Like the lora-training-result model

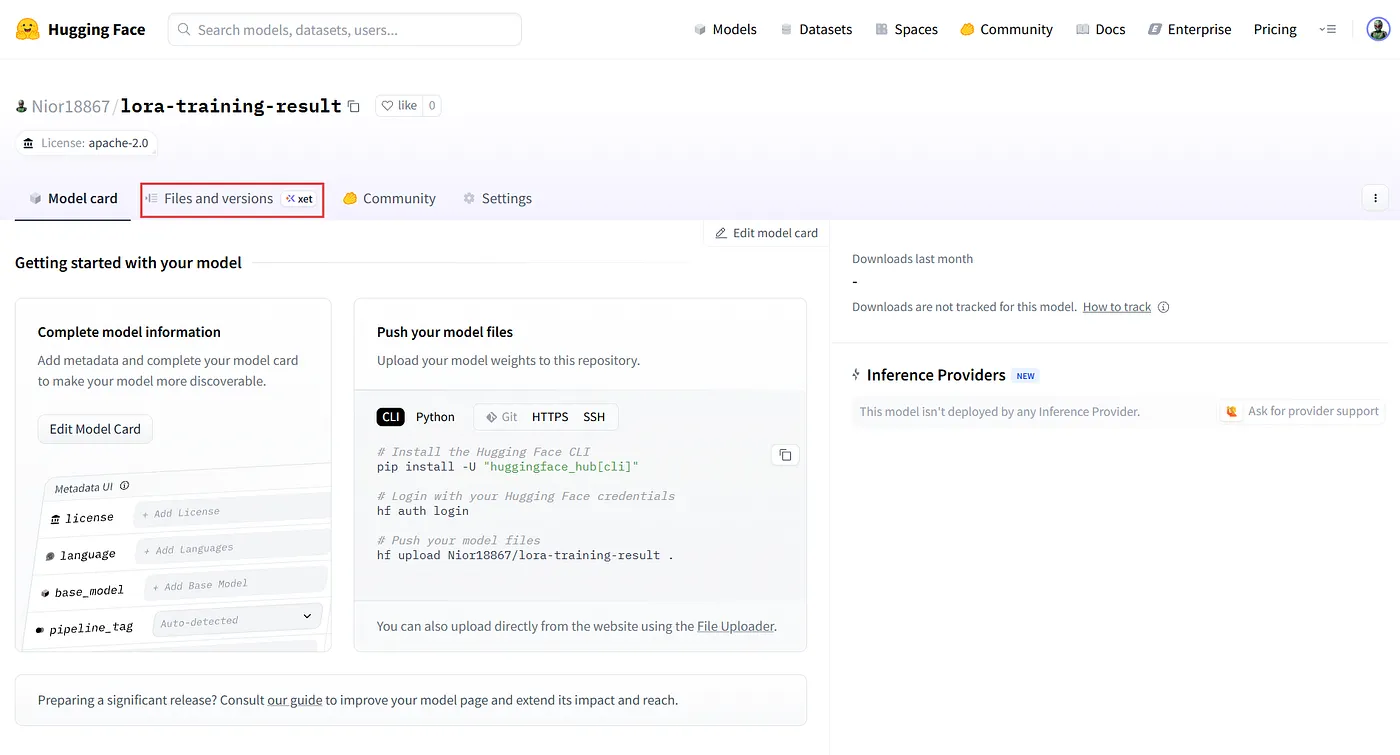(398, 105)
